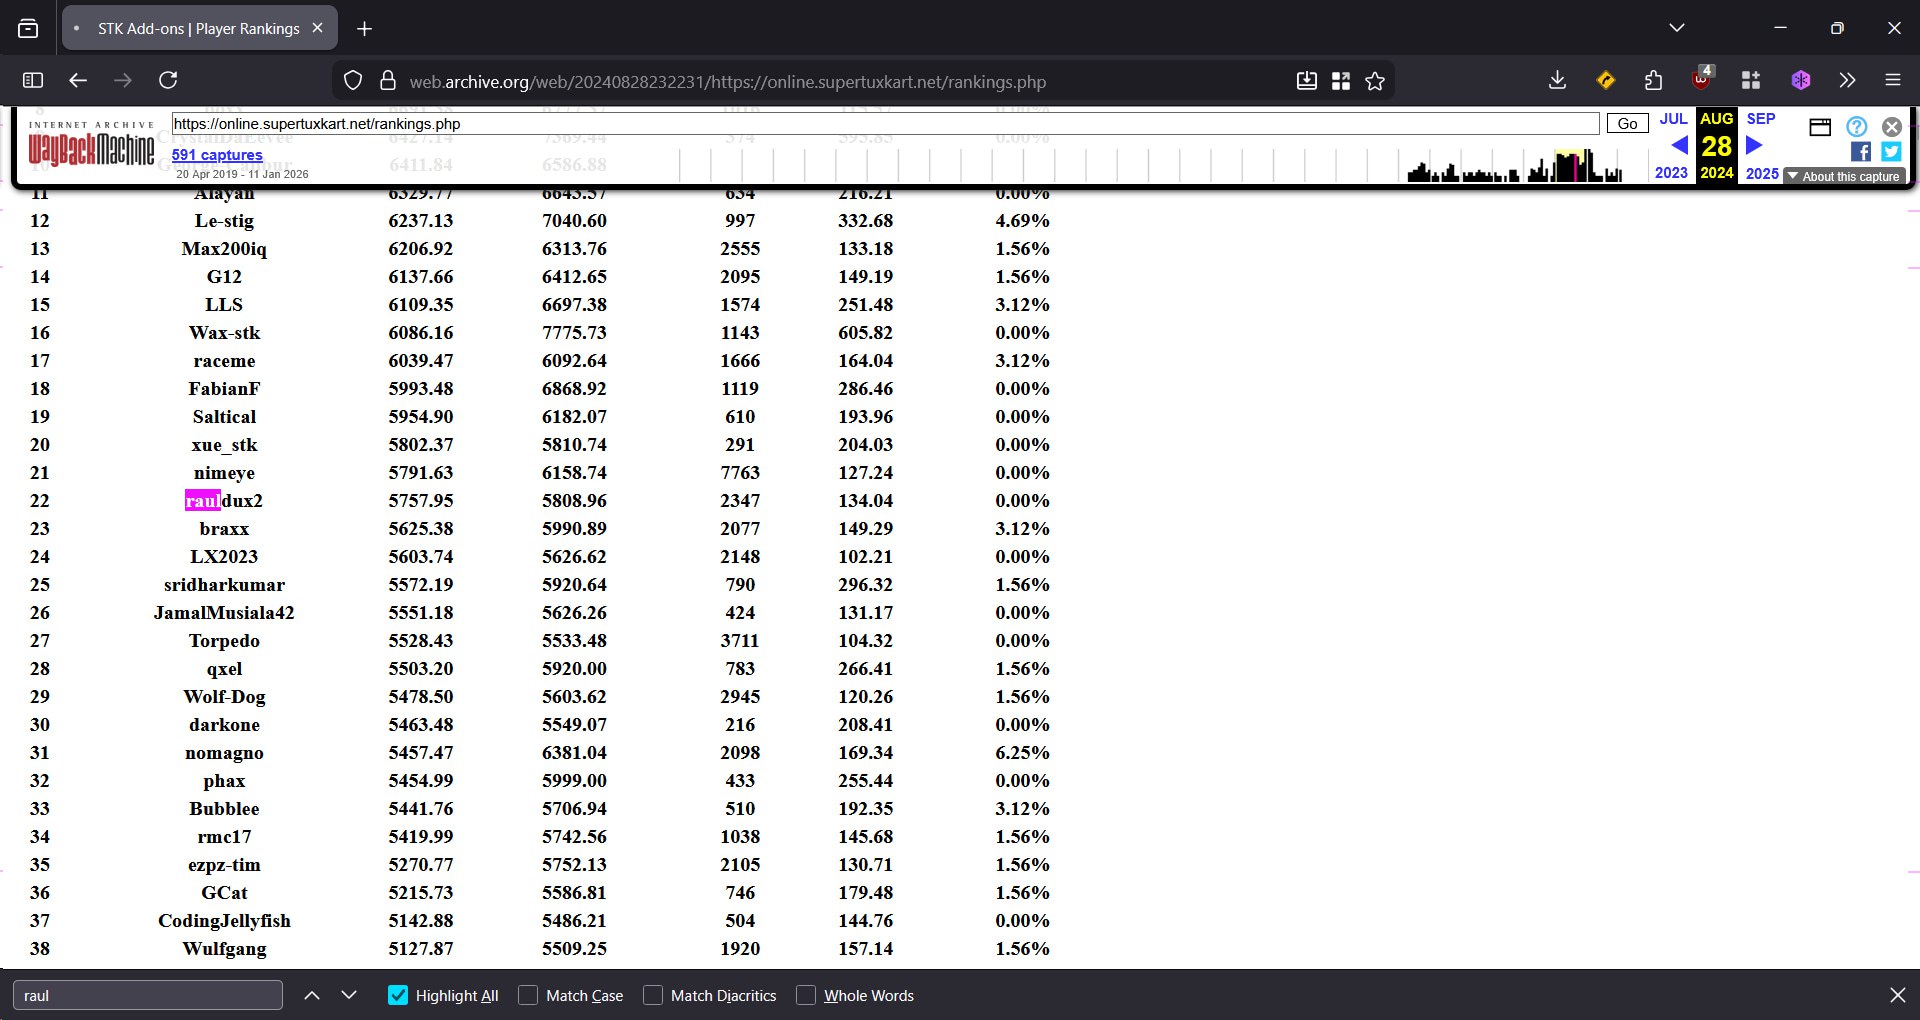
Task: Open a new browser tab
Action: [364, 28]
